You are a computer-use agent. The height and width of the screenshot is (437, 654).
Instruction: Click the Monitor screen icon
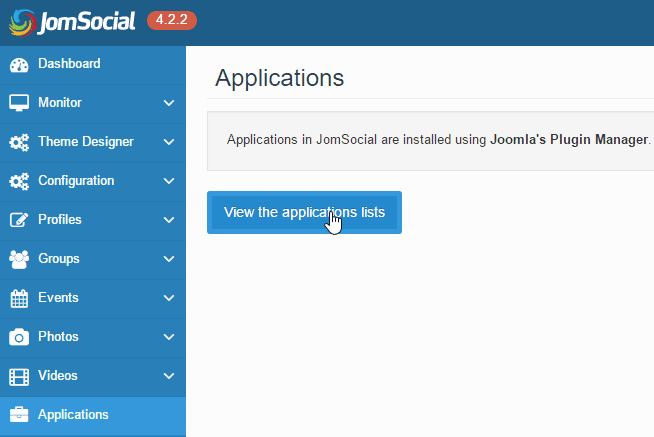pos(19,103)
